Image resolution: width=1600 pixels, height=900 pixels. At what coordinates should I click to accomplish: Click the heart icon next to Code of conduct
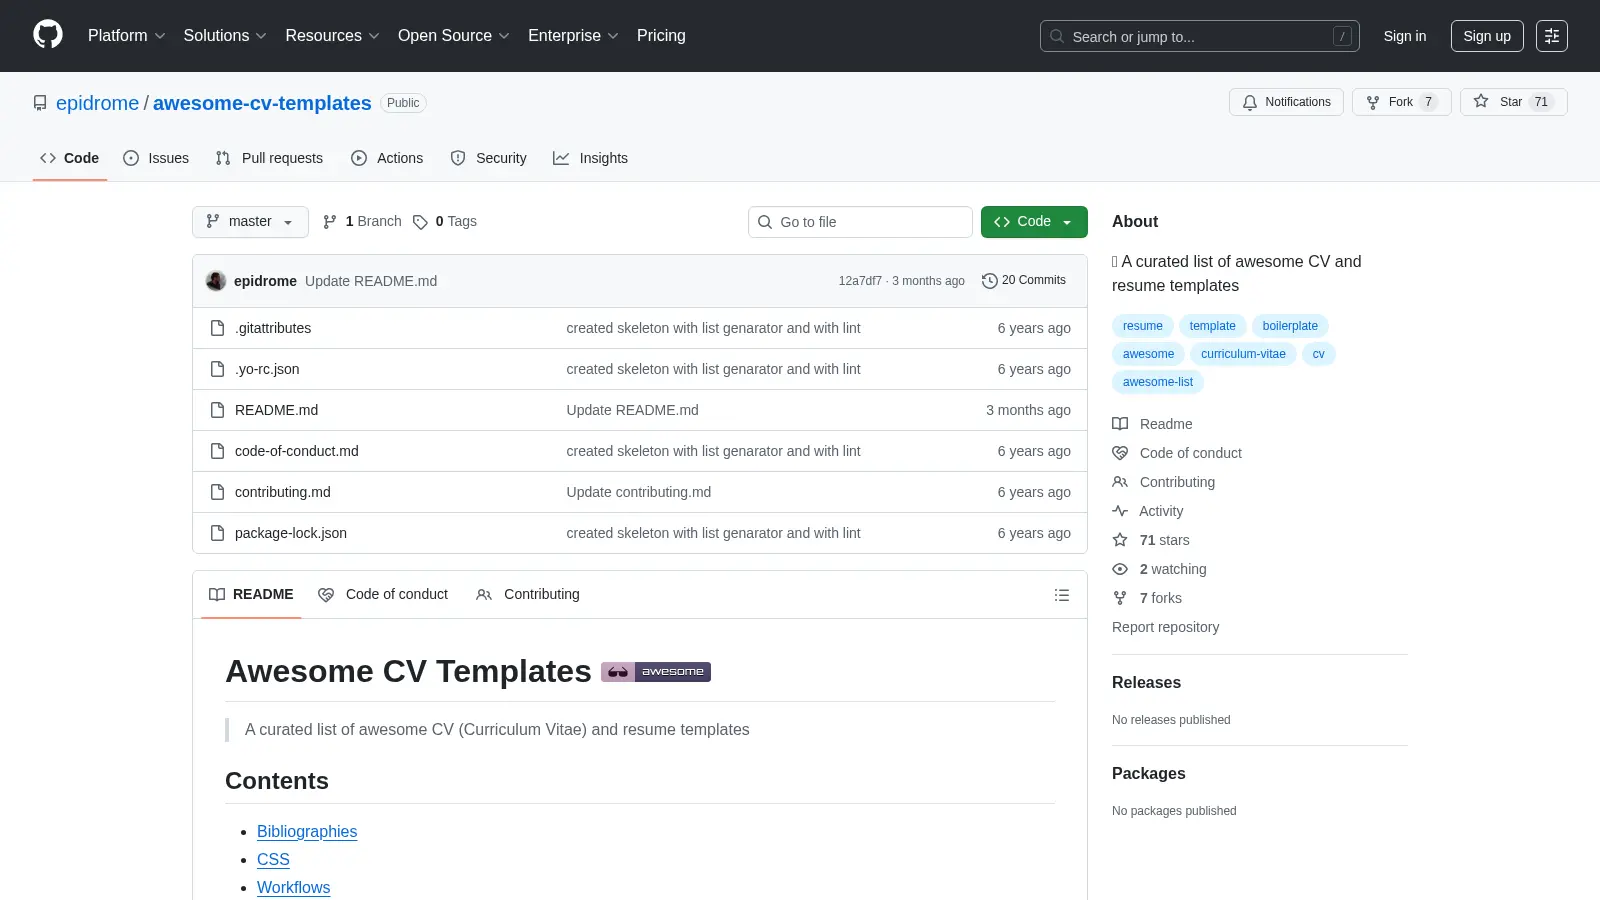[x=1120, y=453]
